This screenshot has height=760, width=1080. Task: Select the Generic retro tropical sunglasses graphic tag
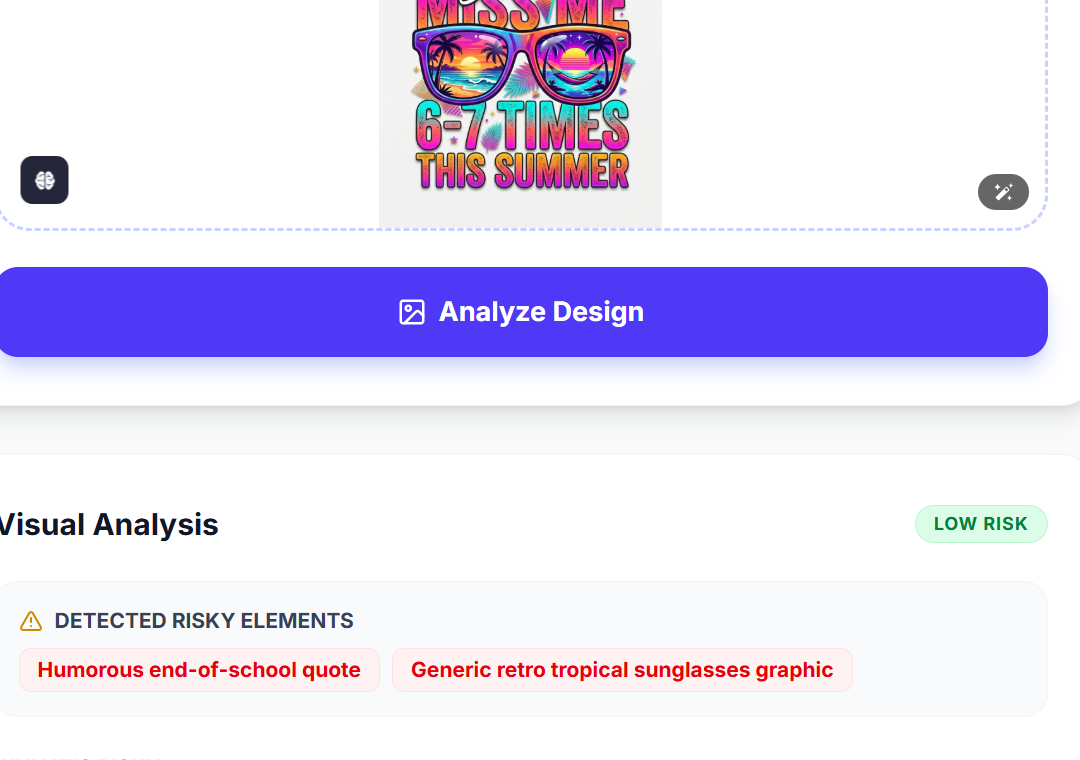(622, 670)
